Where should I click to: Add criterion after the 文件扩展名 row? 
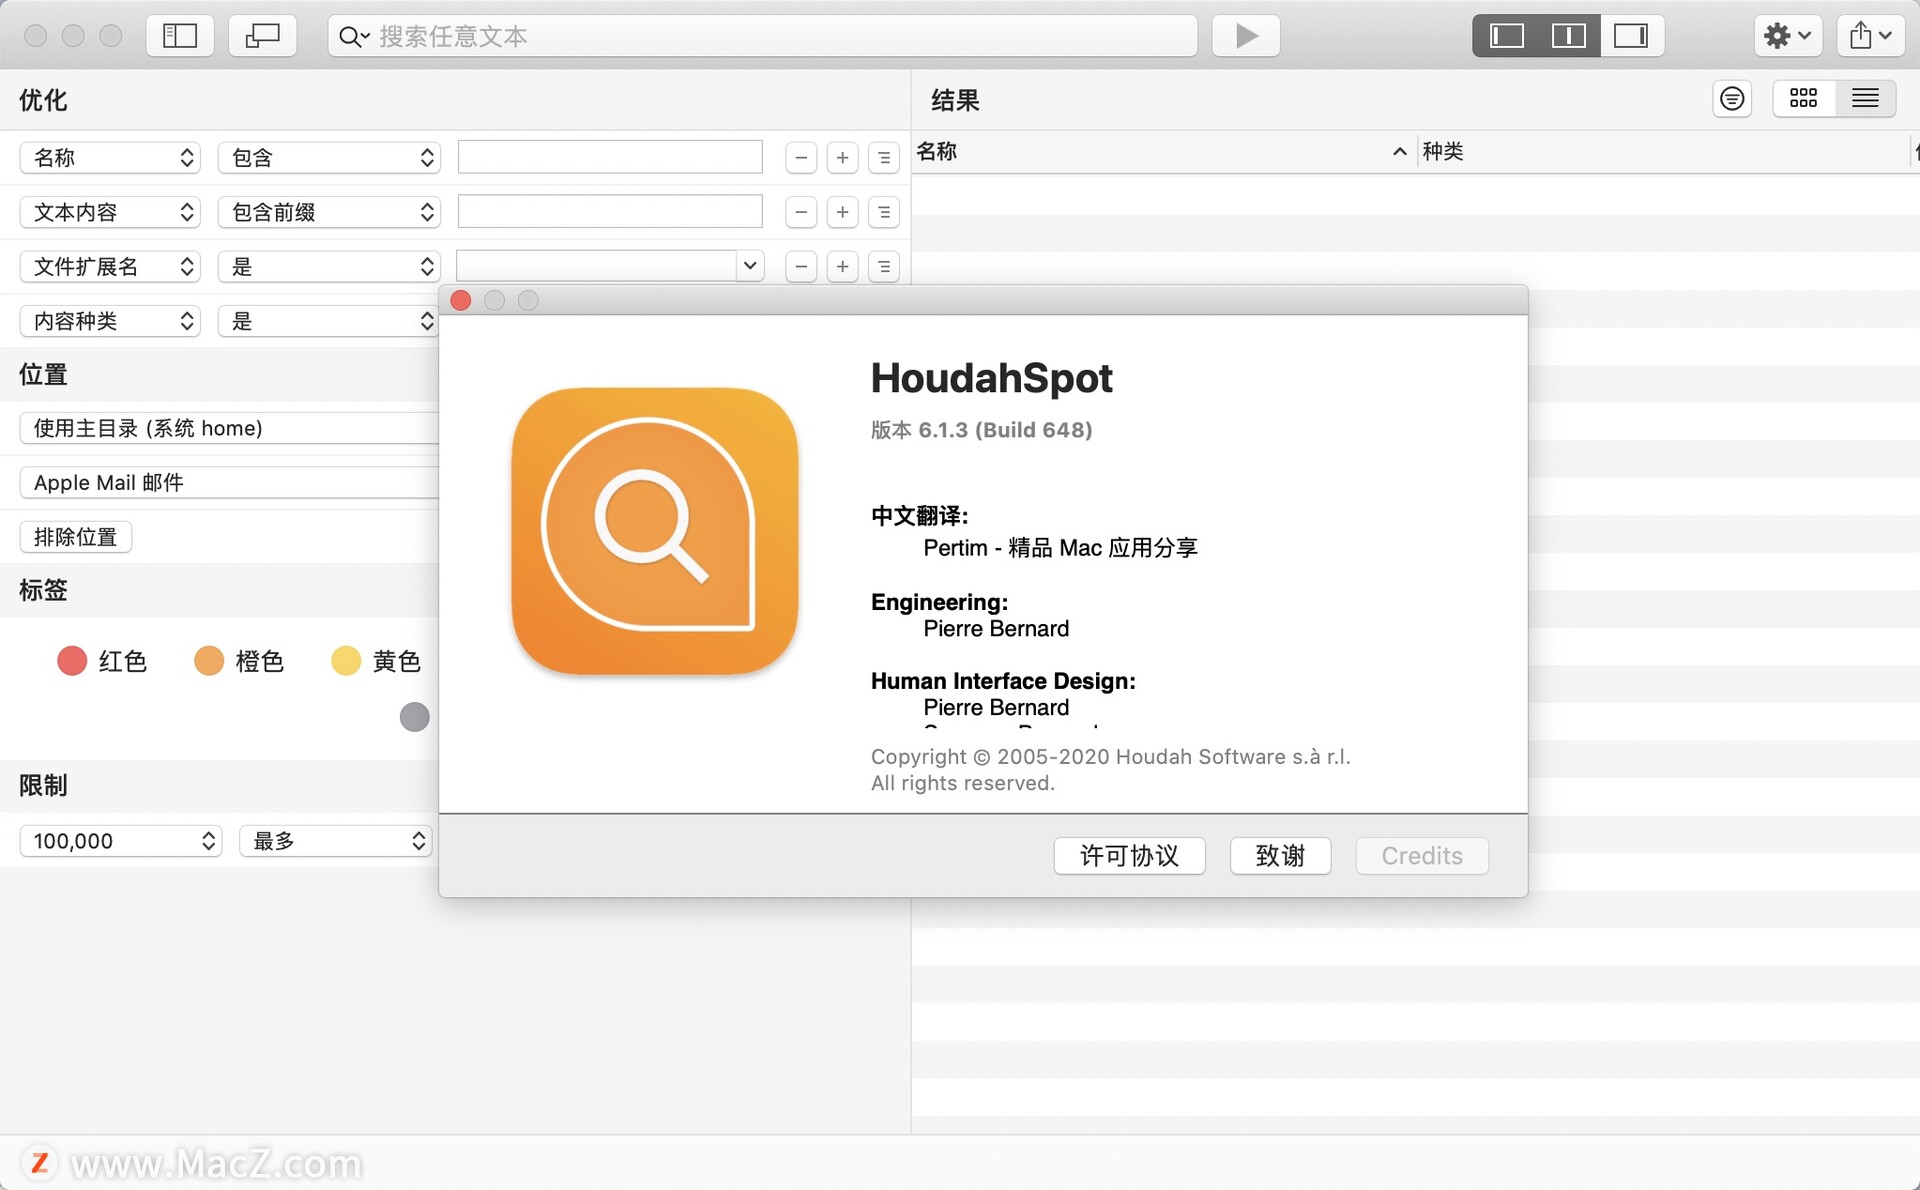pos(843,267)
